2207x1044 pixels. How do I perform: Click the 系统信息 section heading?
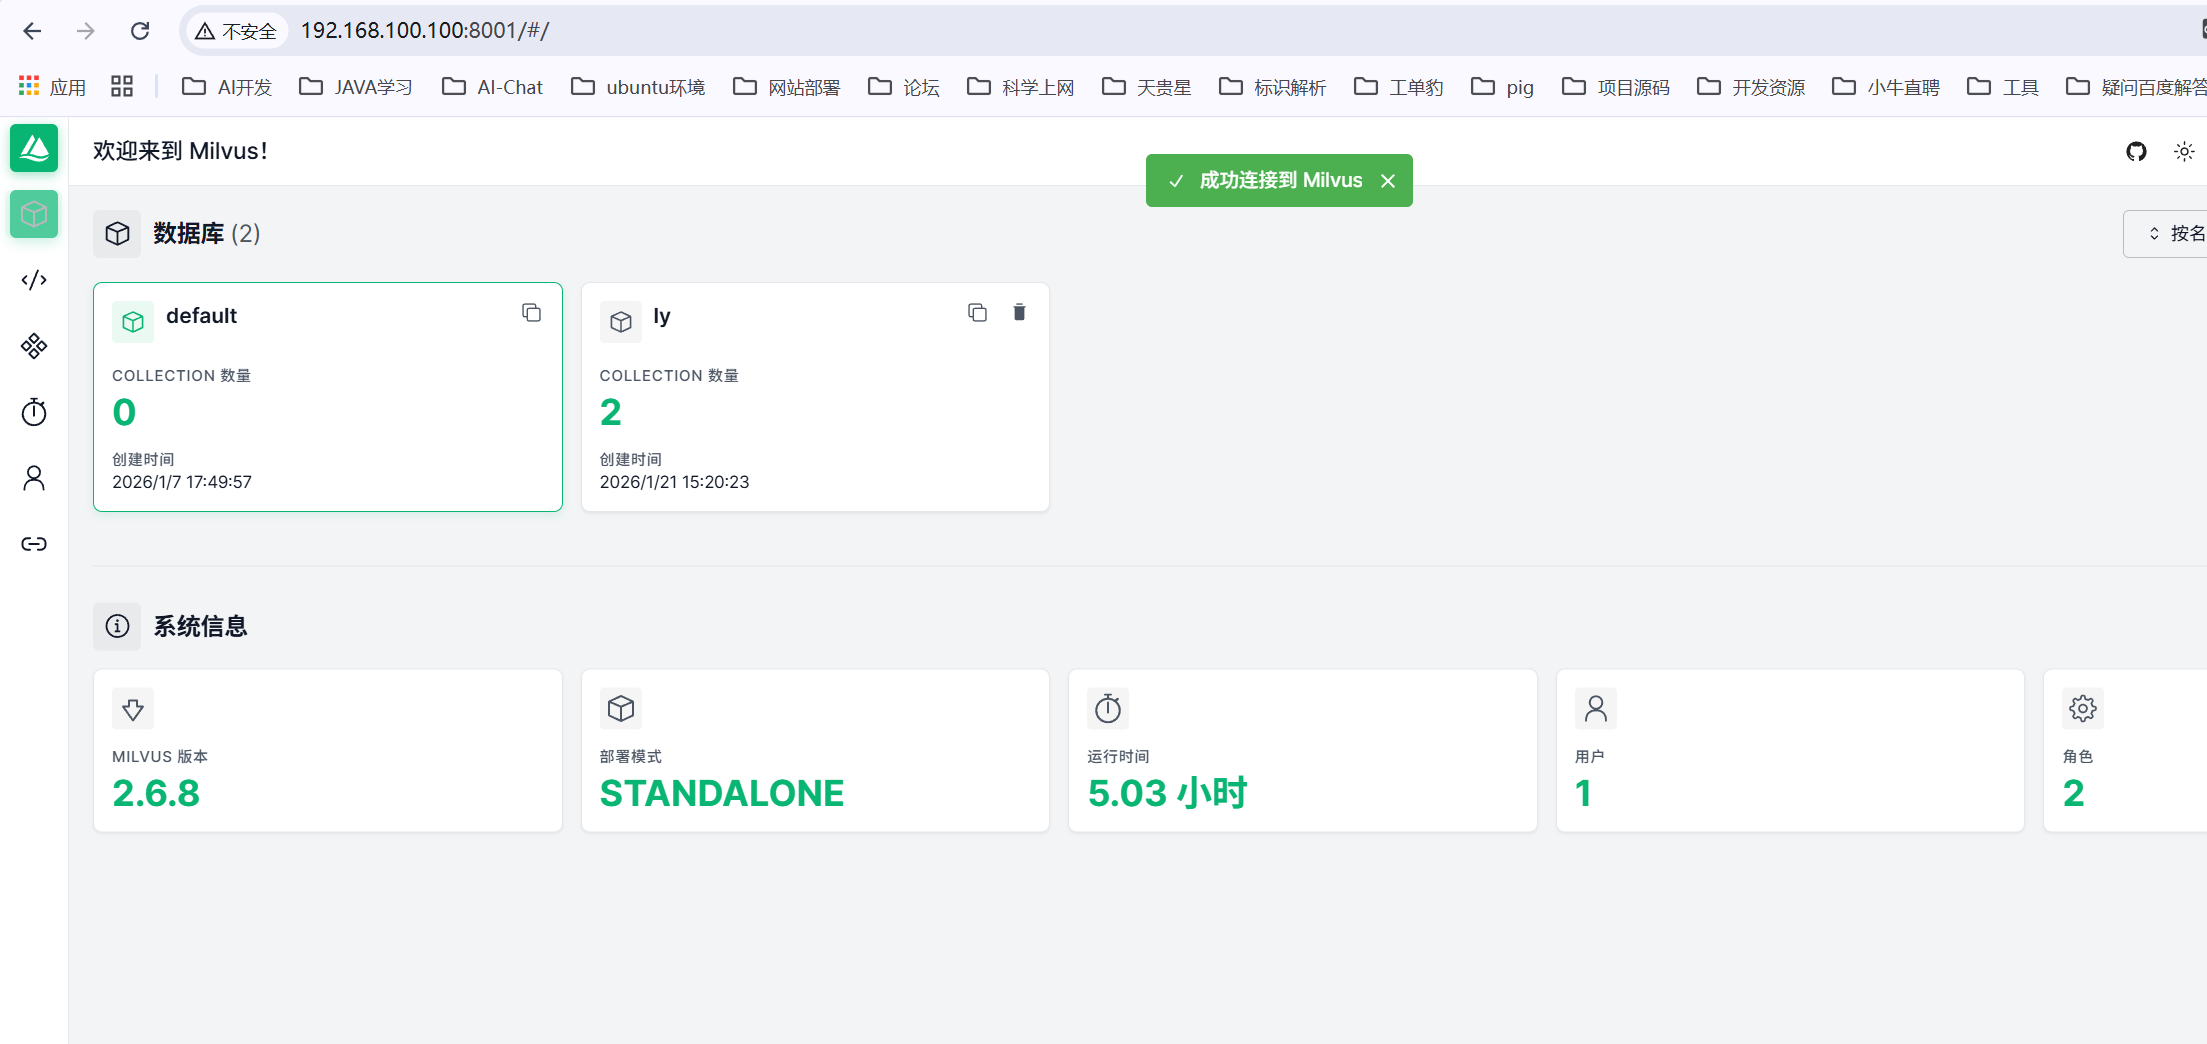click(x=200, y=626)
